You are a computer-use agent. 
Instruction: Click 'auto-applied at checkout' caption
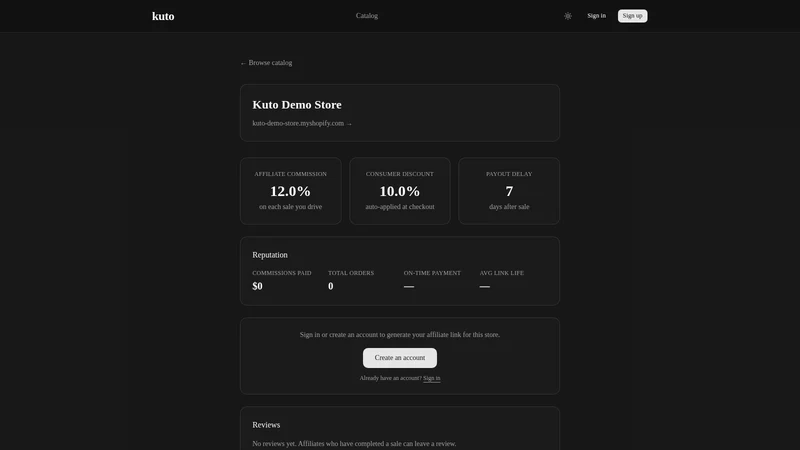click(x=399, y=207)
